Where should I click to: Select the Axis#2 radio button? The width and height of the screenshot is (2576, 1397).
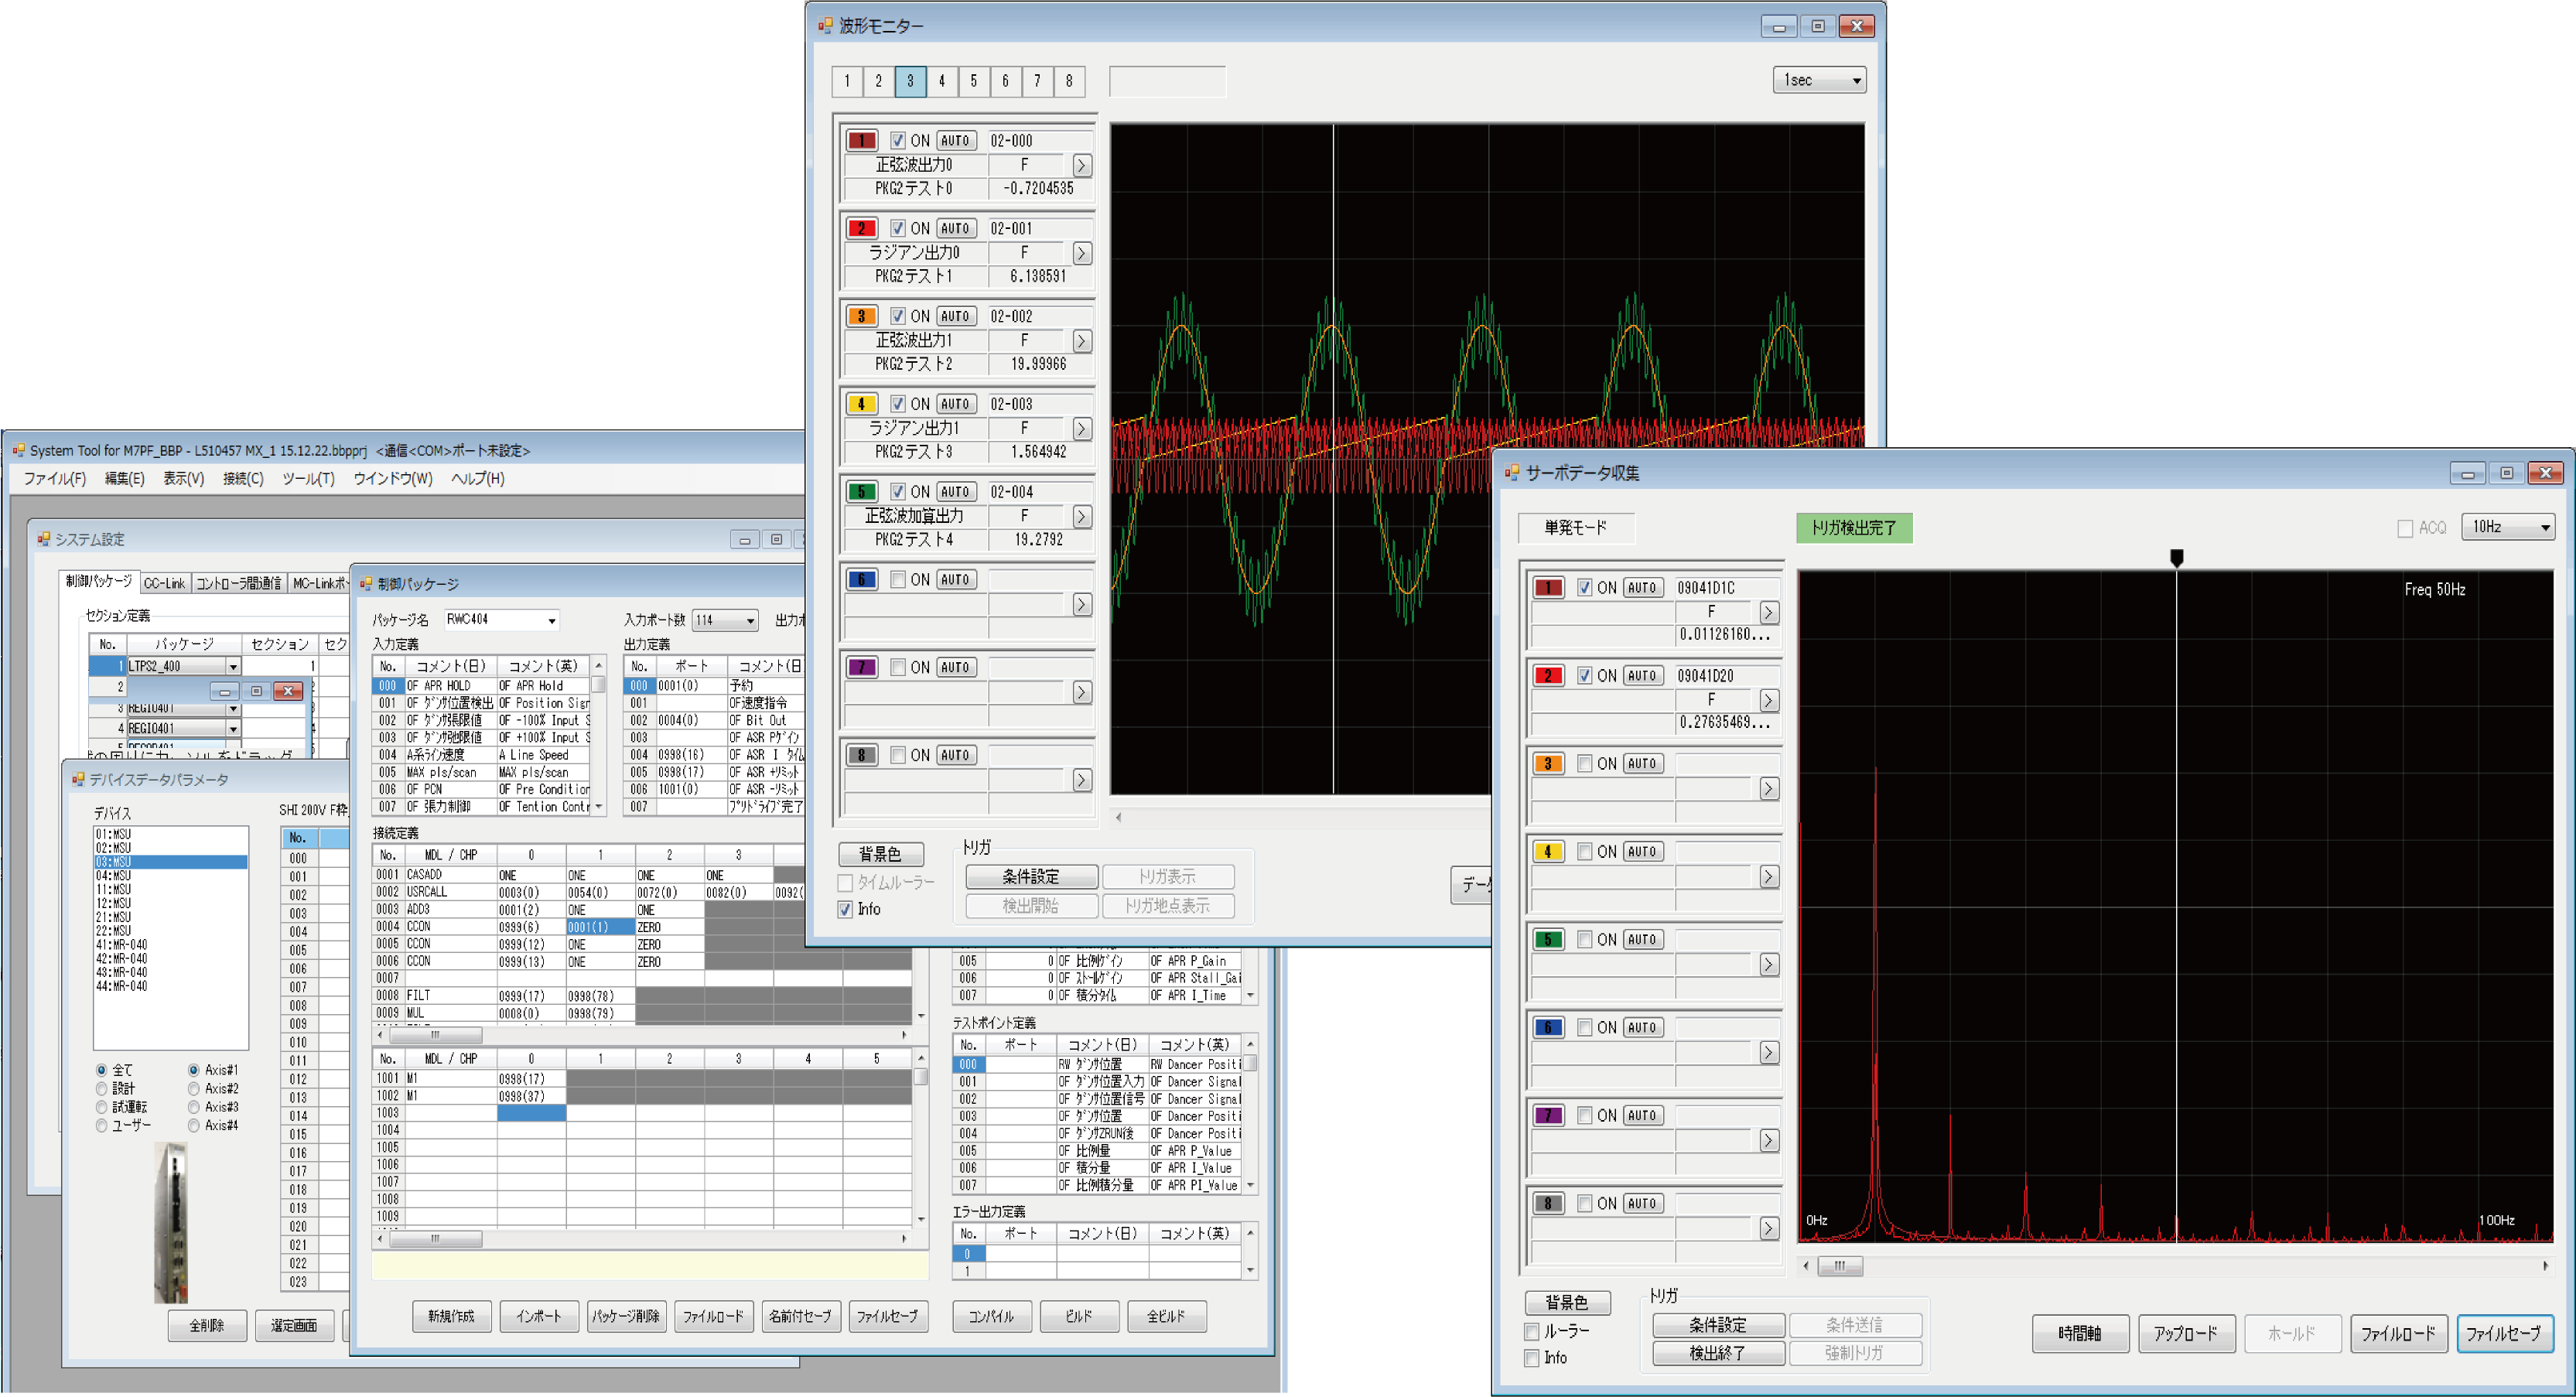point(193,1089)
